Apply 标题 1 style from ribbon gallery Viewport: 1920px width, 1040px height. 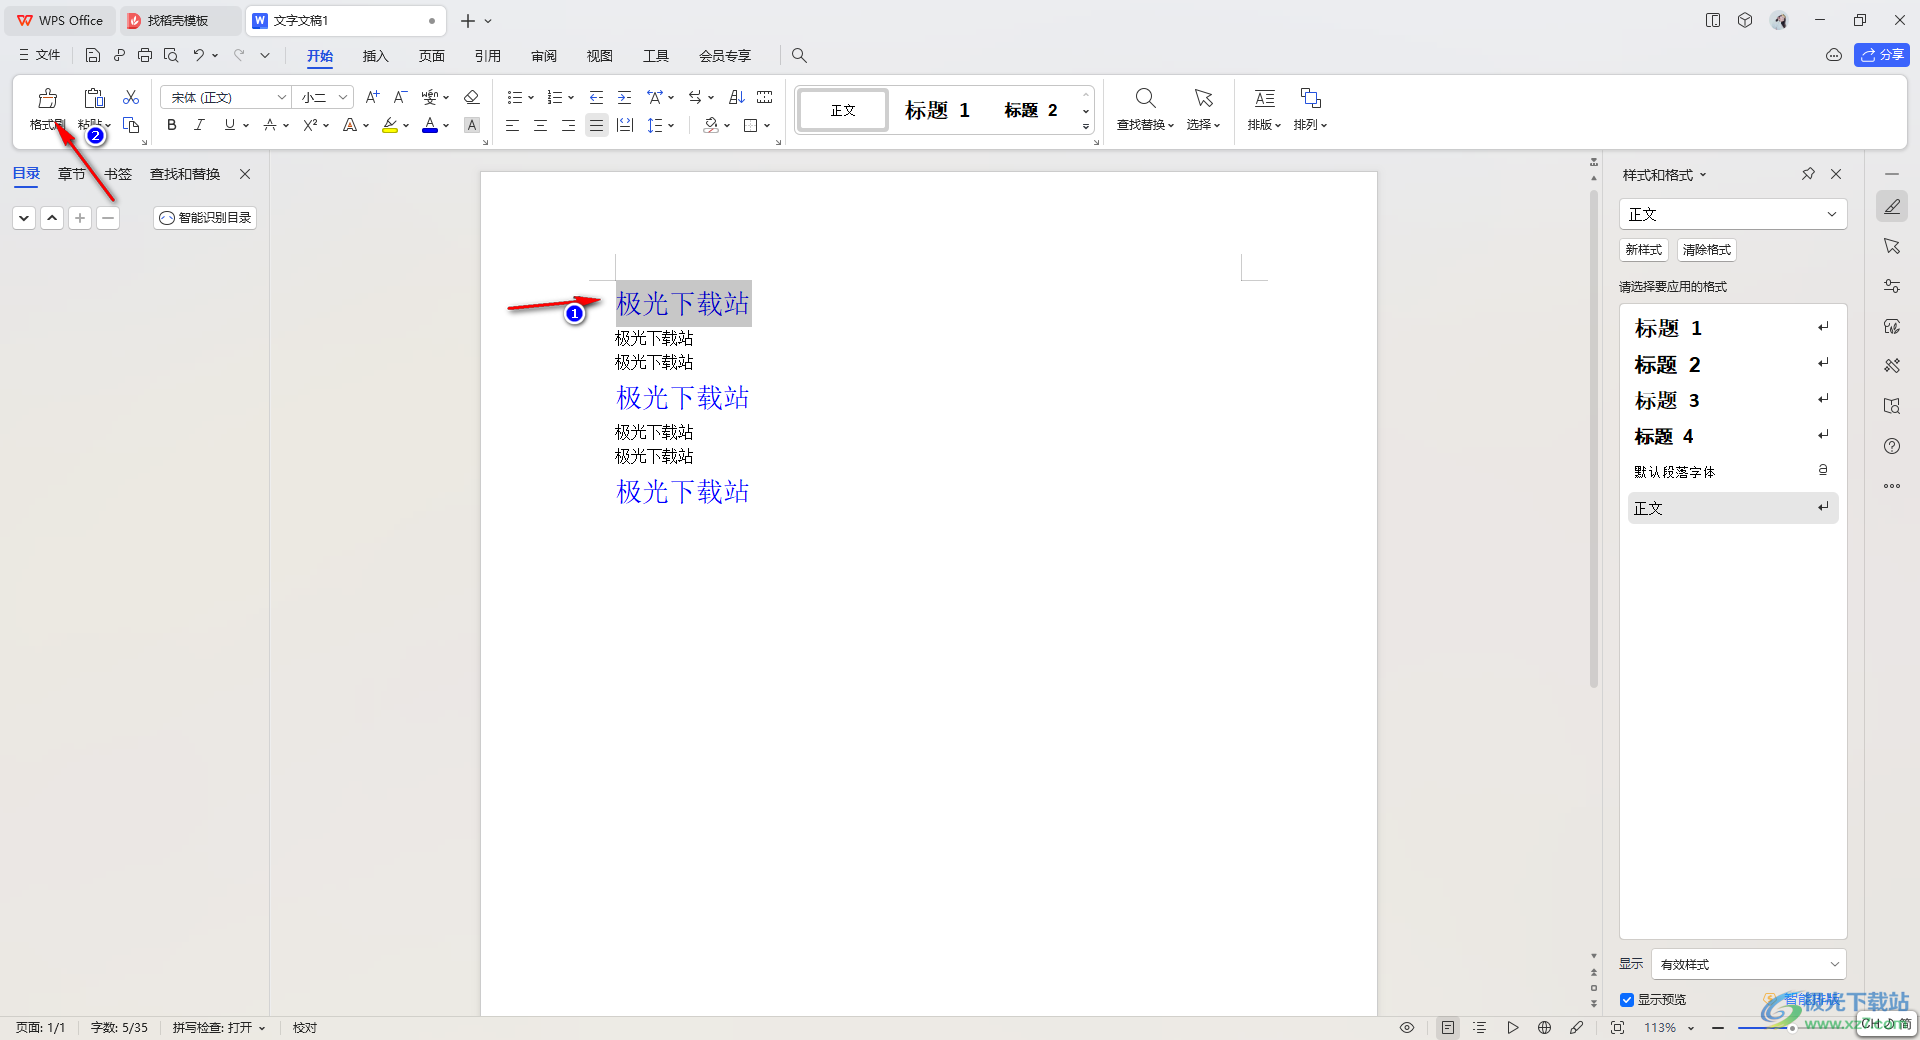click(x=937, y=110)
